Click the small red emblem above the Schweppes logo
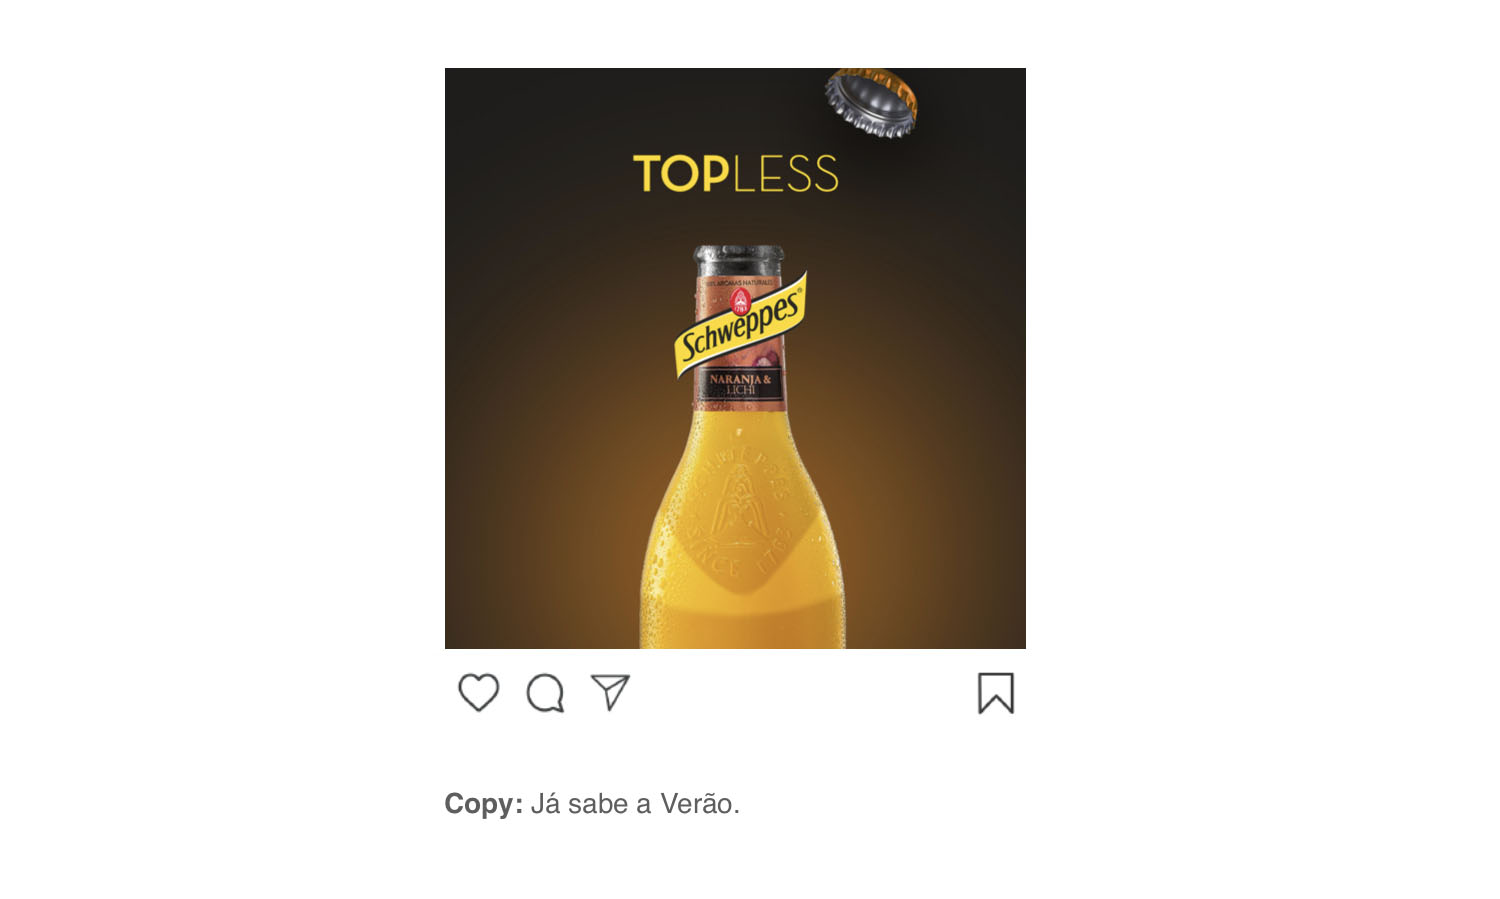Screen dimensions: 1500x899 pyautogui.click(x=740, y=300)
